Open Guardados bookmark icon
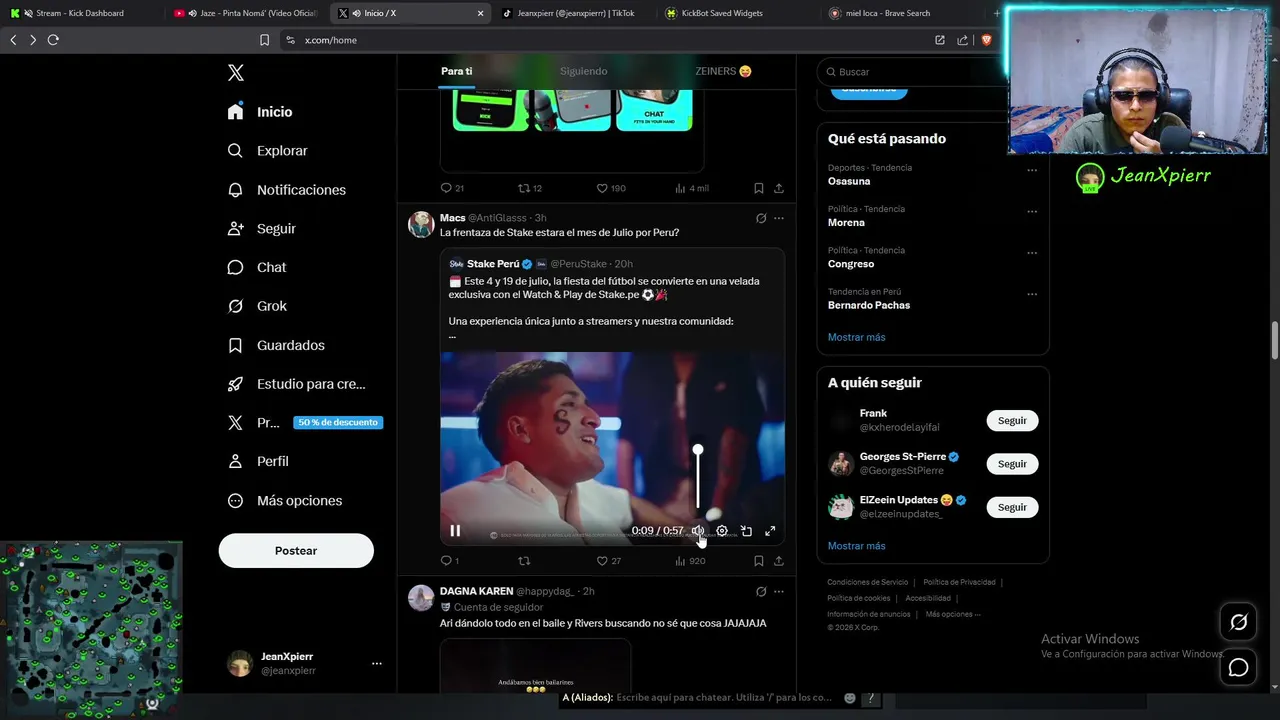 (x=235, y=345)
